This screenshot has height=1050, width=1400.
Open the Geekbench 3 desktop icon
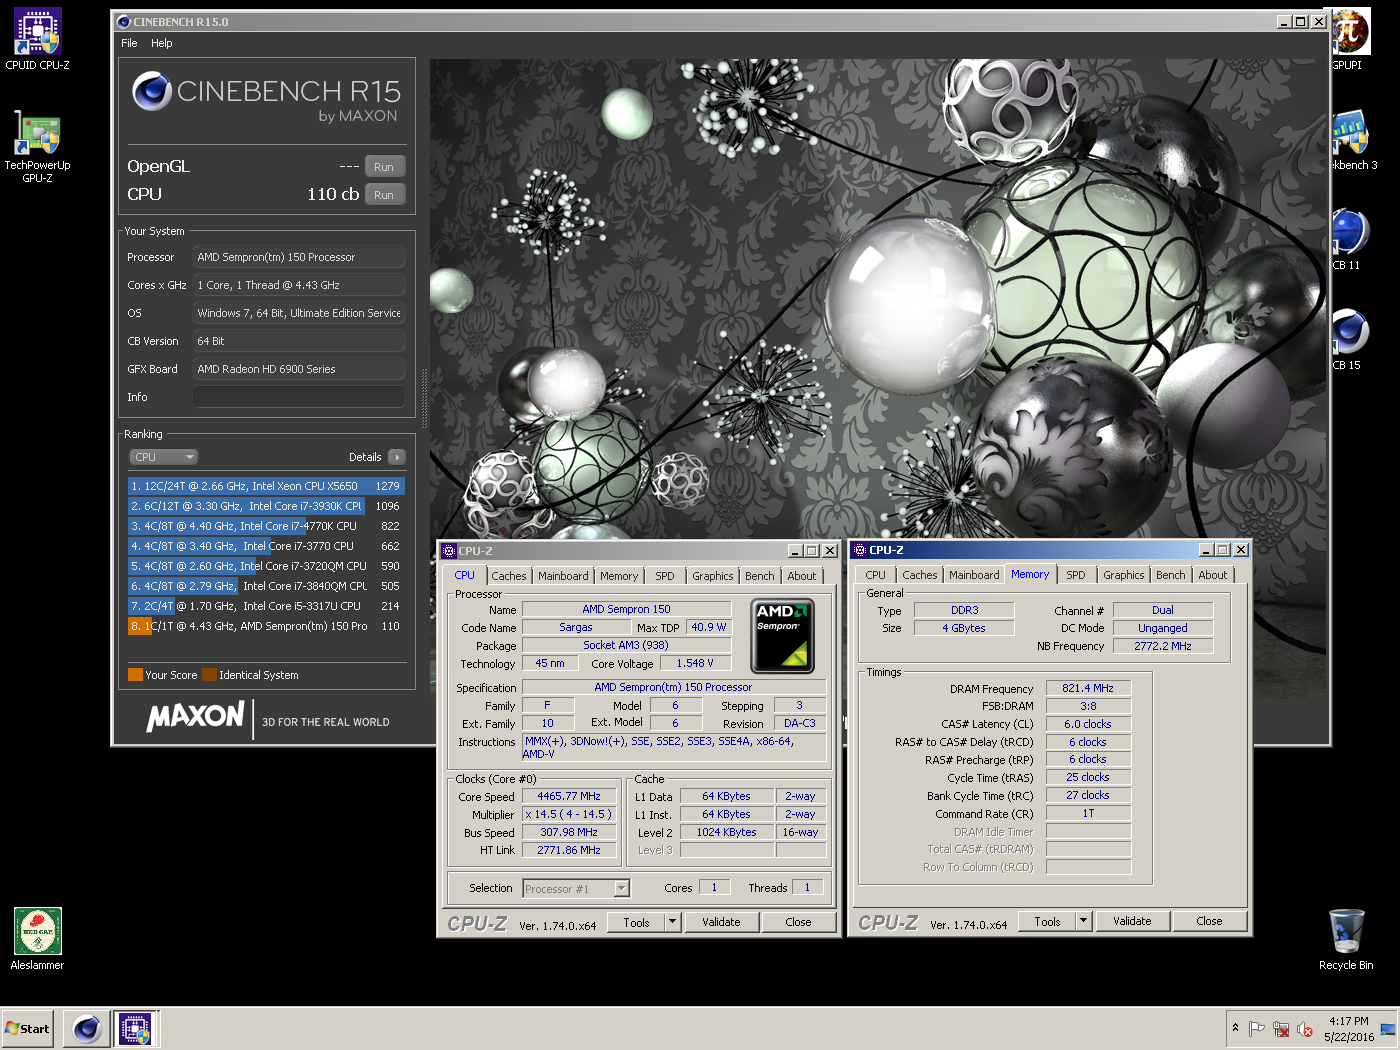1354,139
